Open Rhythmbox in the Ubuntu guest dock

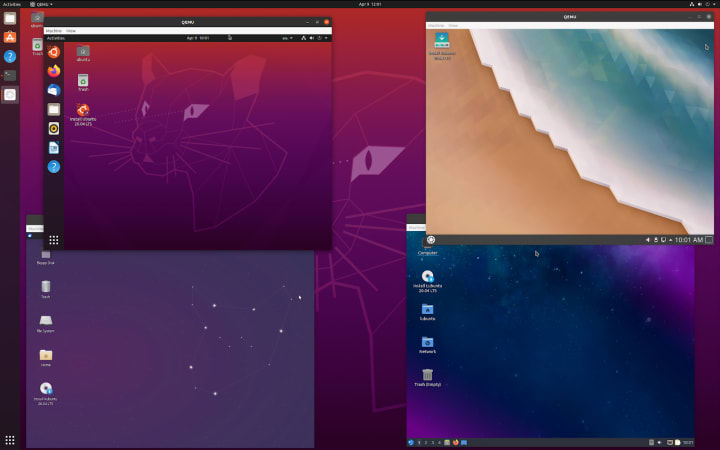point(54,129)
